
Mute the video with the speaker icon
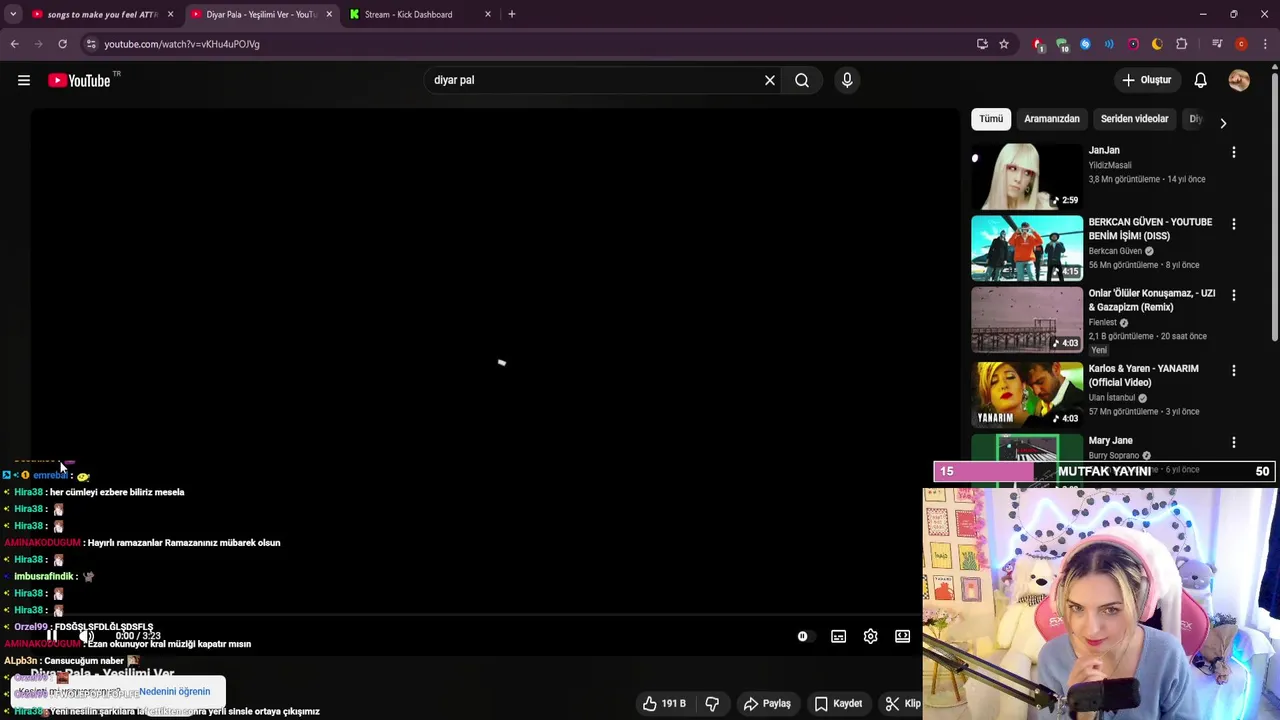87,636
